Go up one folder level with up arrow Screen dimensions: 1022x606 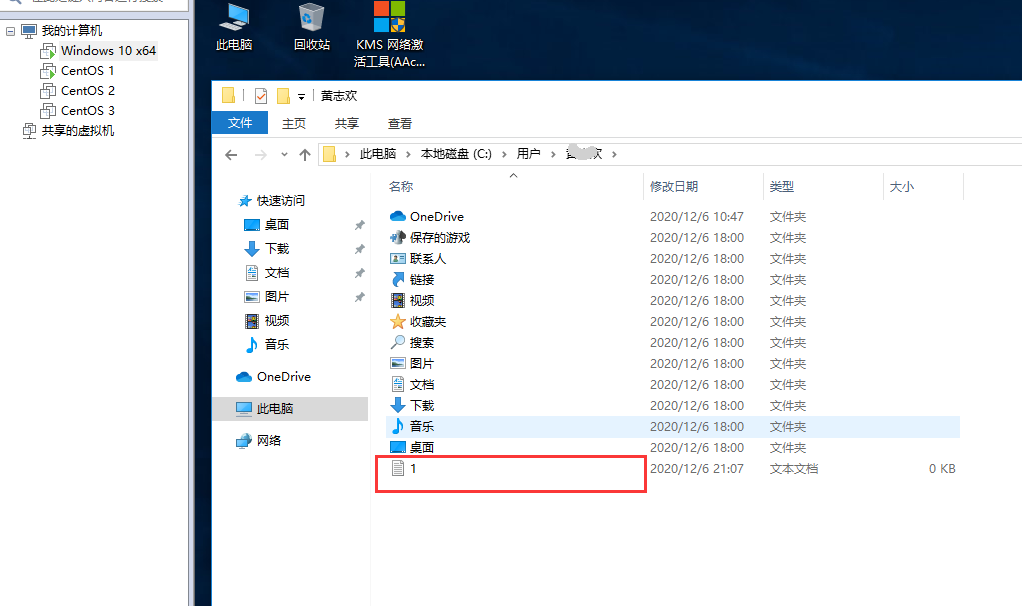305,154
